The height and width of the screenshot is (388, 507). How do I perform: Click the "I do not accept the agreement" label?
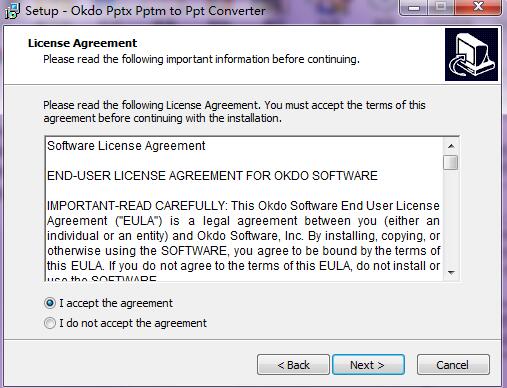pos(133,323)
